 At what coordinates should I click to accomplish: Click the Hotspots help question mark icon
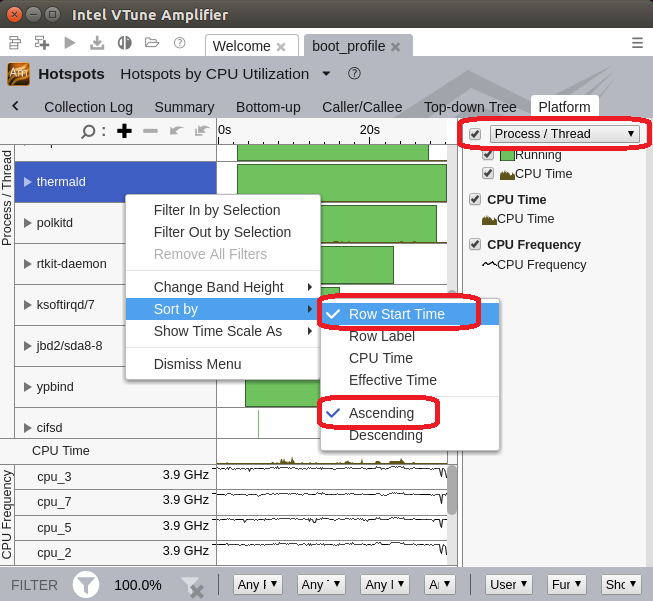point(354,74)
